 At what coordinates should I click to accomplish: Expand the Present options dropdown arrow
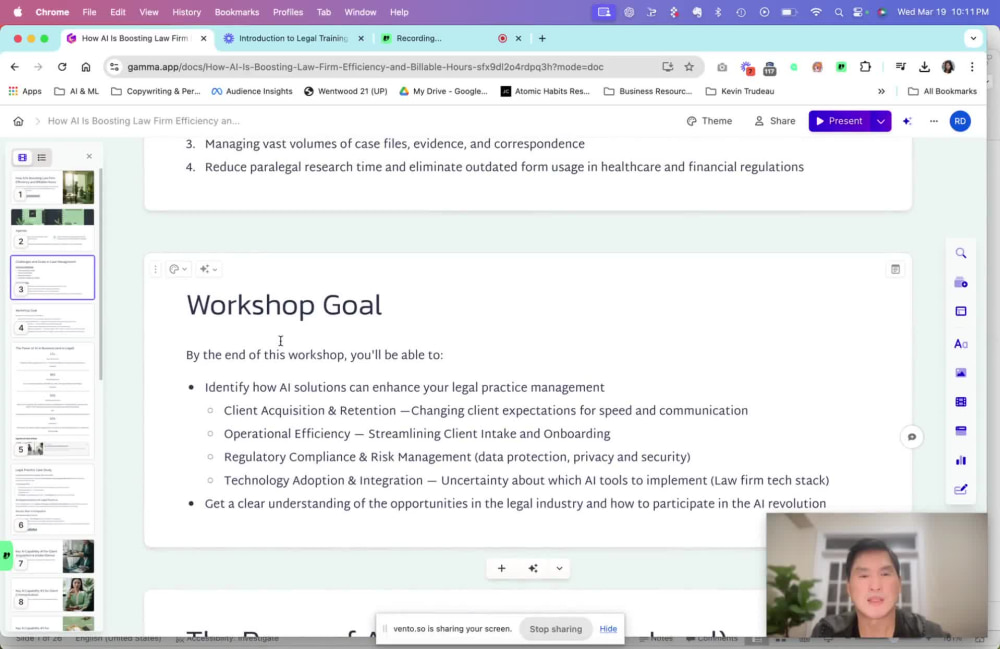click(881, 121)
